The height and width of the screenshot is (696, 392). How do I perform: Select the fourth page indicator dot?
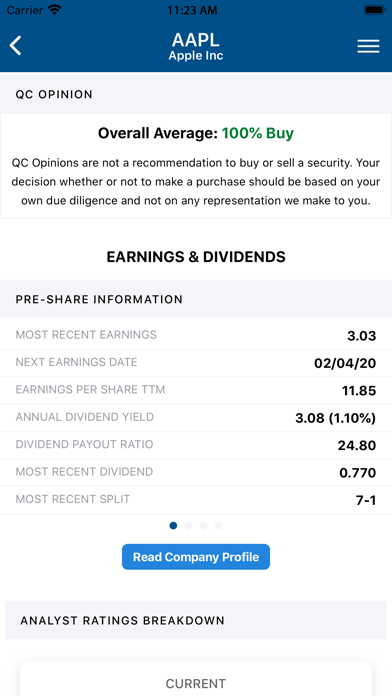tap(218, 526)
